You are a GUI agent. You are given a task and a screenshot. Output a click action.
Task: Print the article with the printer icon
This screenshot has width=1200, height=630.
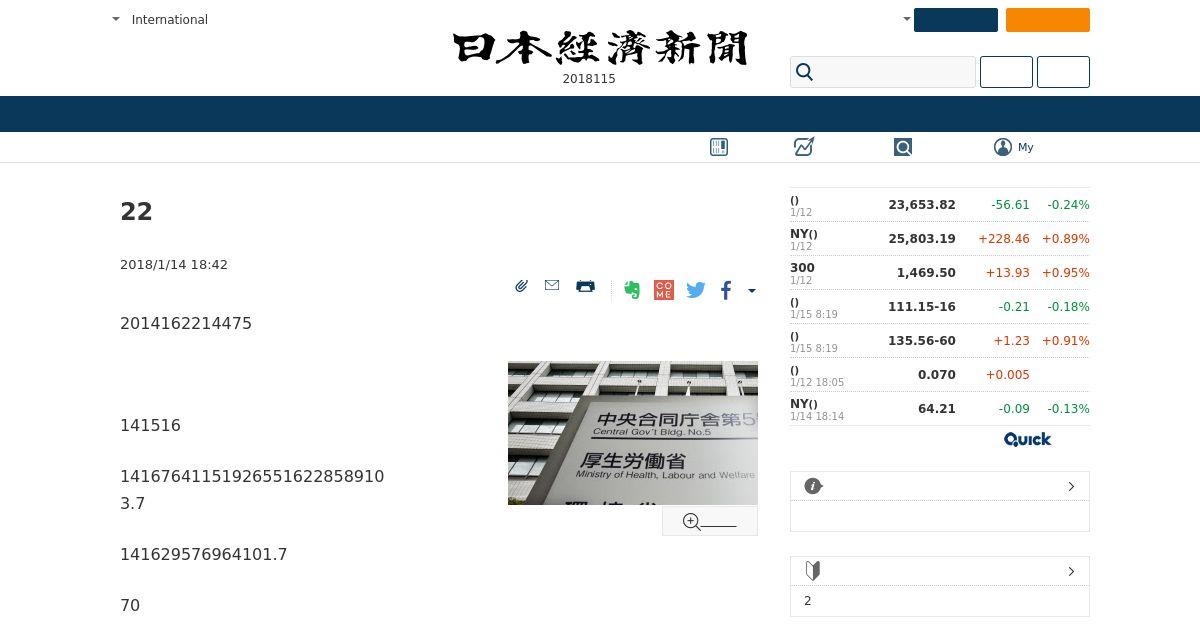586,286
